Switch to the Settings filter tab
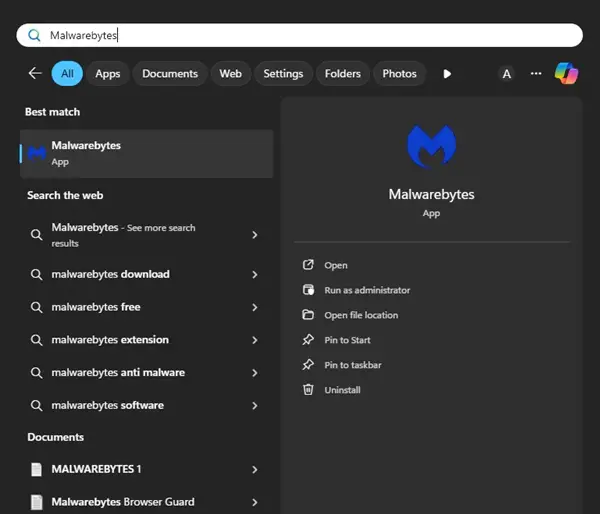The image size is (600, 514). click(x=283, y=73)
